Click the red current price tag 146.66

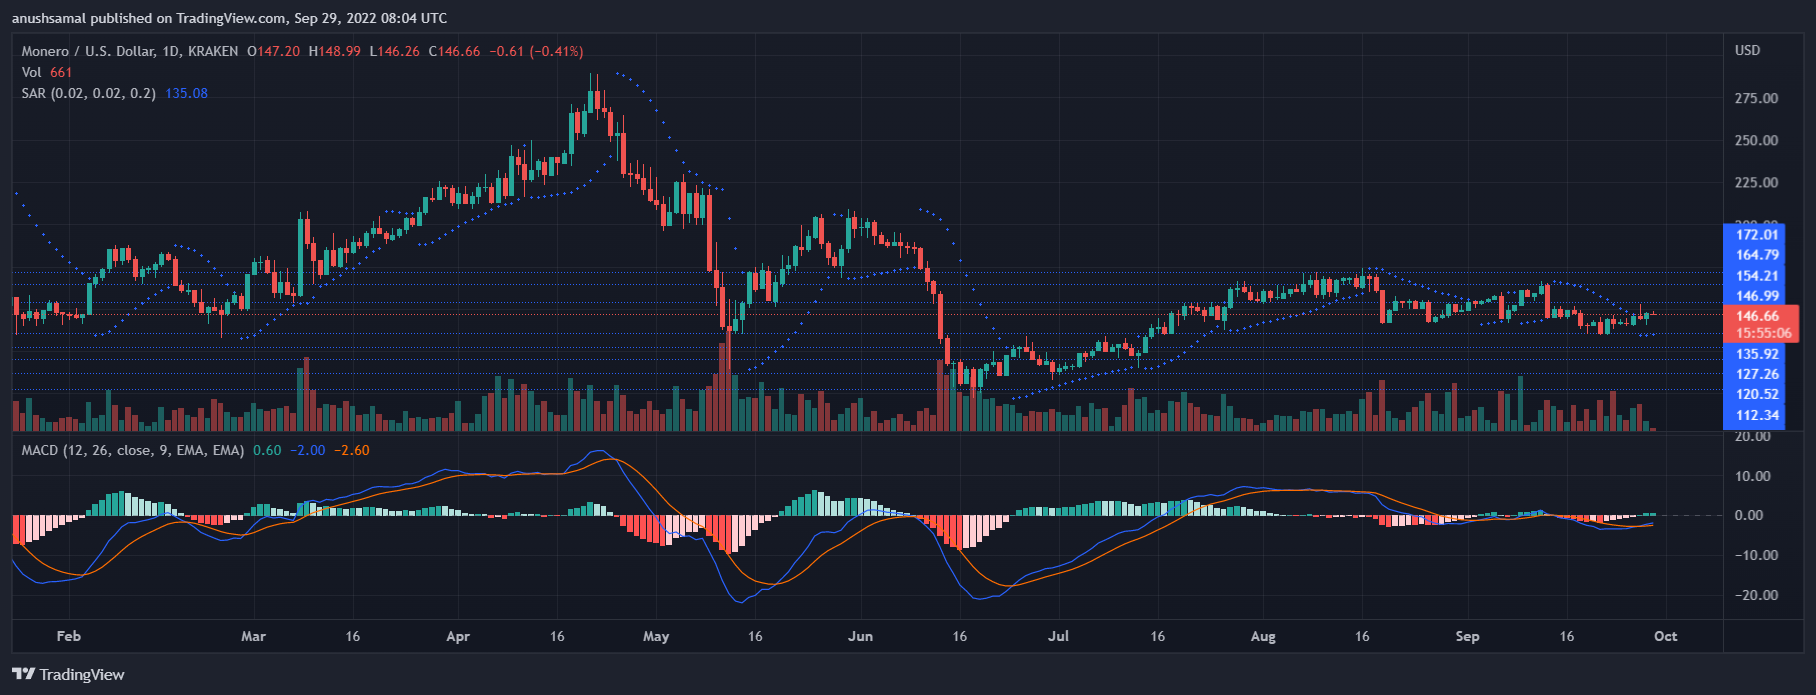[1757, 316]
